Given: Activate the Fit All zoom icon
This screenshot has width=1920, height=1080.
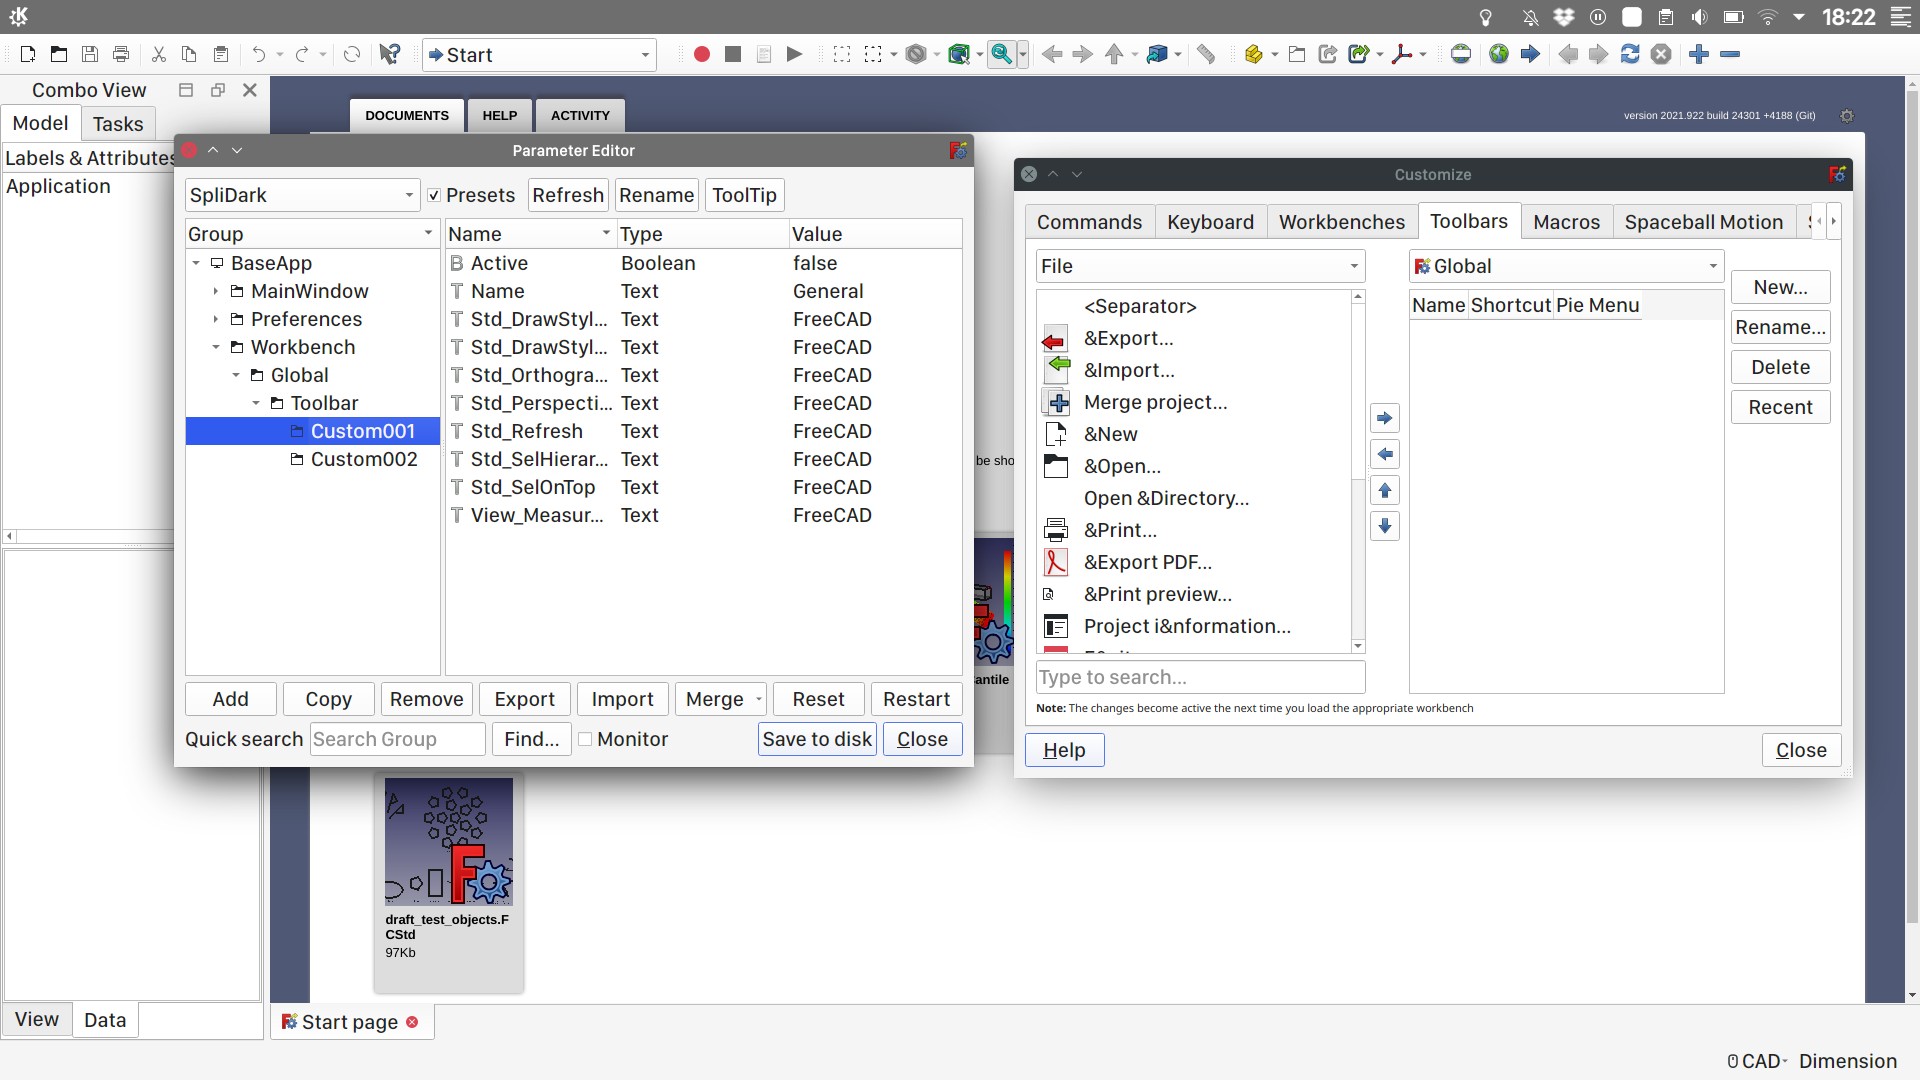Looking at the screenshot, I should 1001,54.
